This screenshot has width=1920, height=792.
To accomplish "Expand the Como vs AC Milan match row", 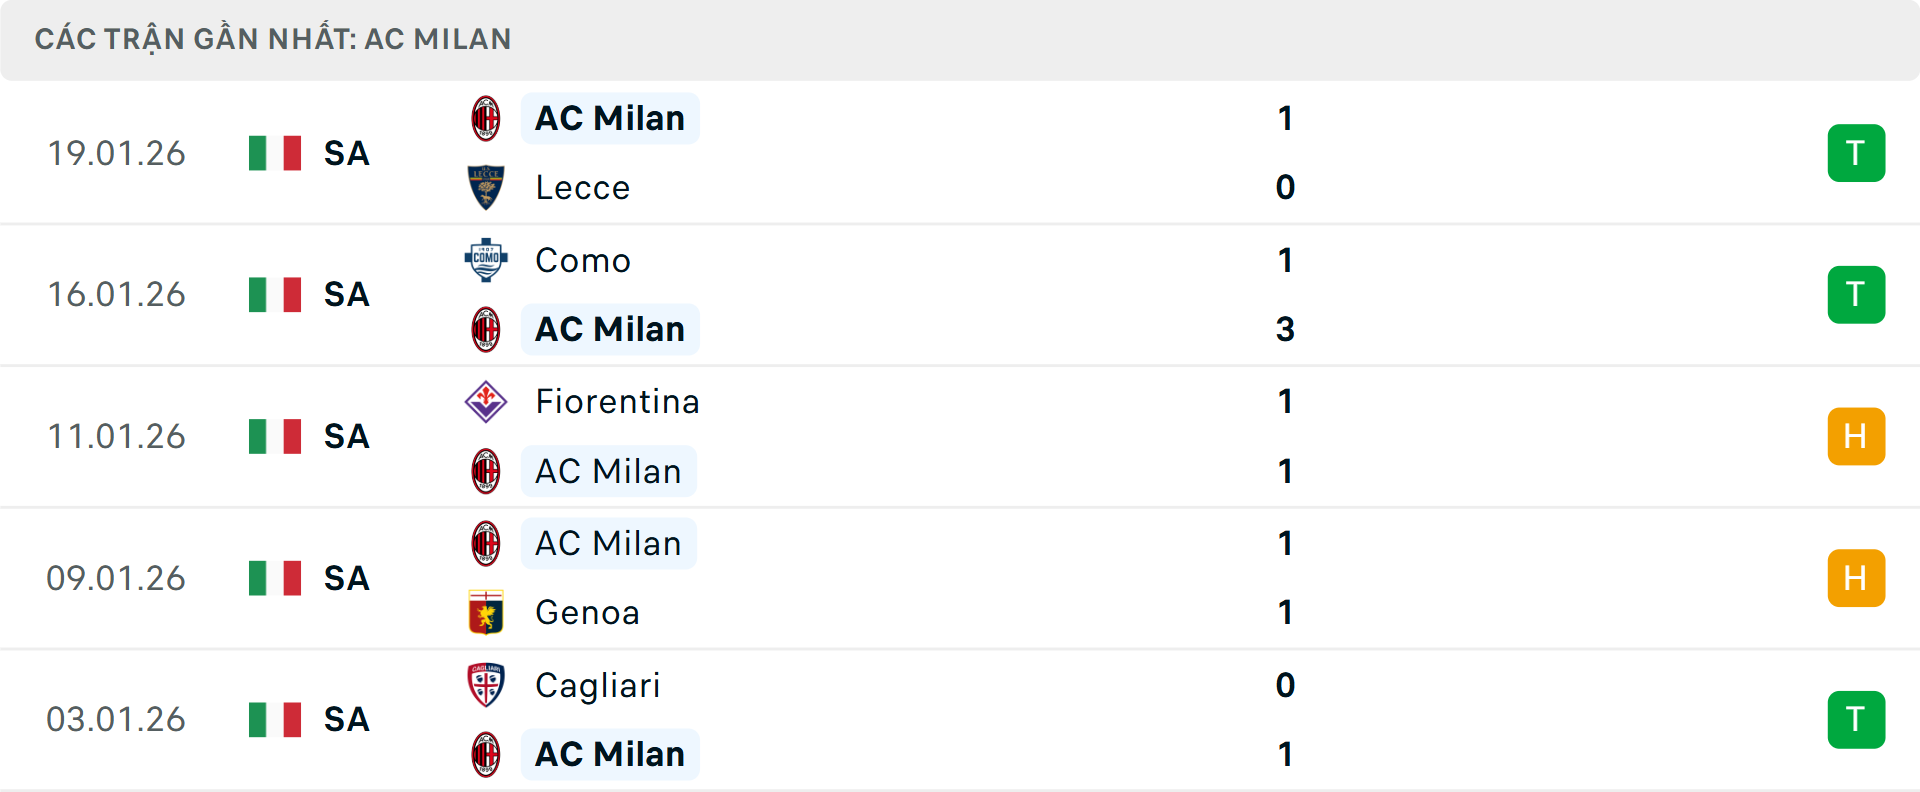I will 1000,294.
